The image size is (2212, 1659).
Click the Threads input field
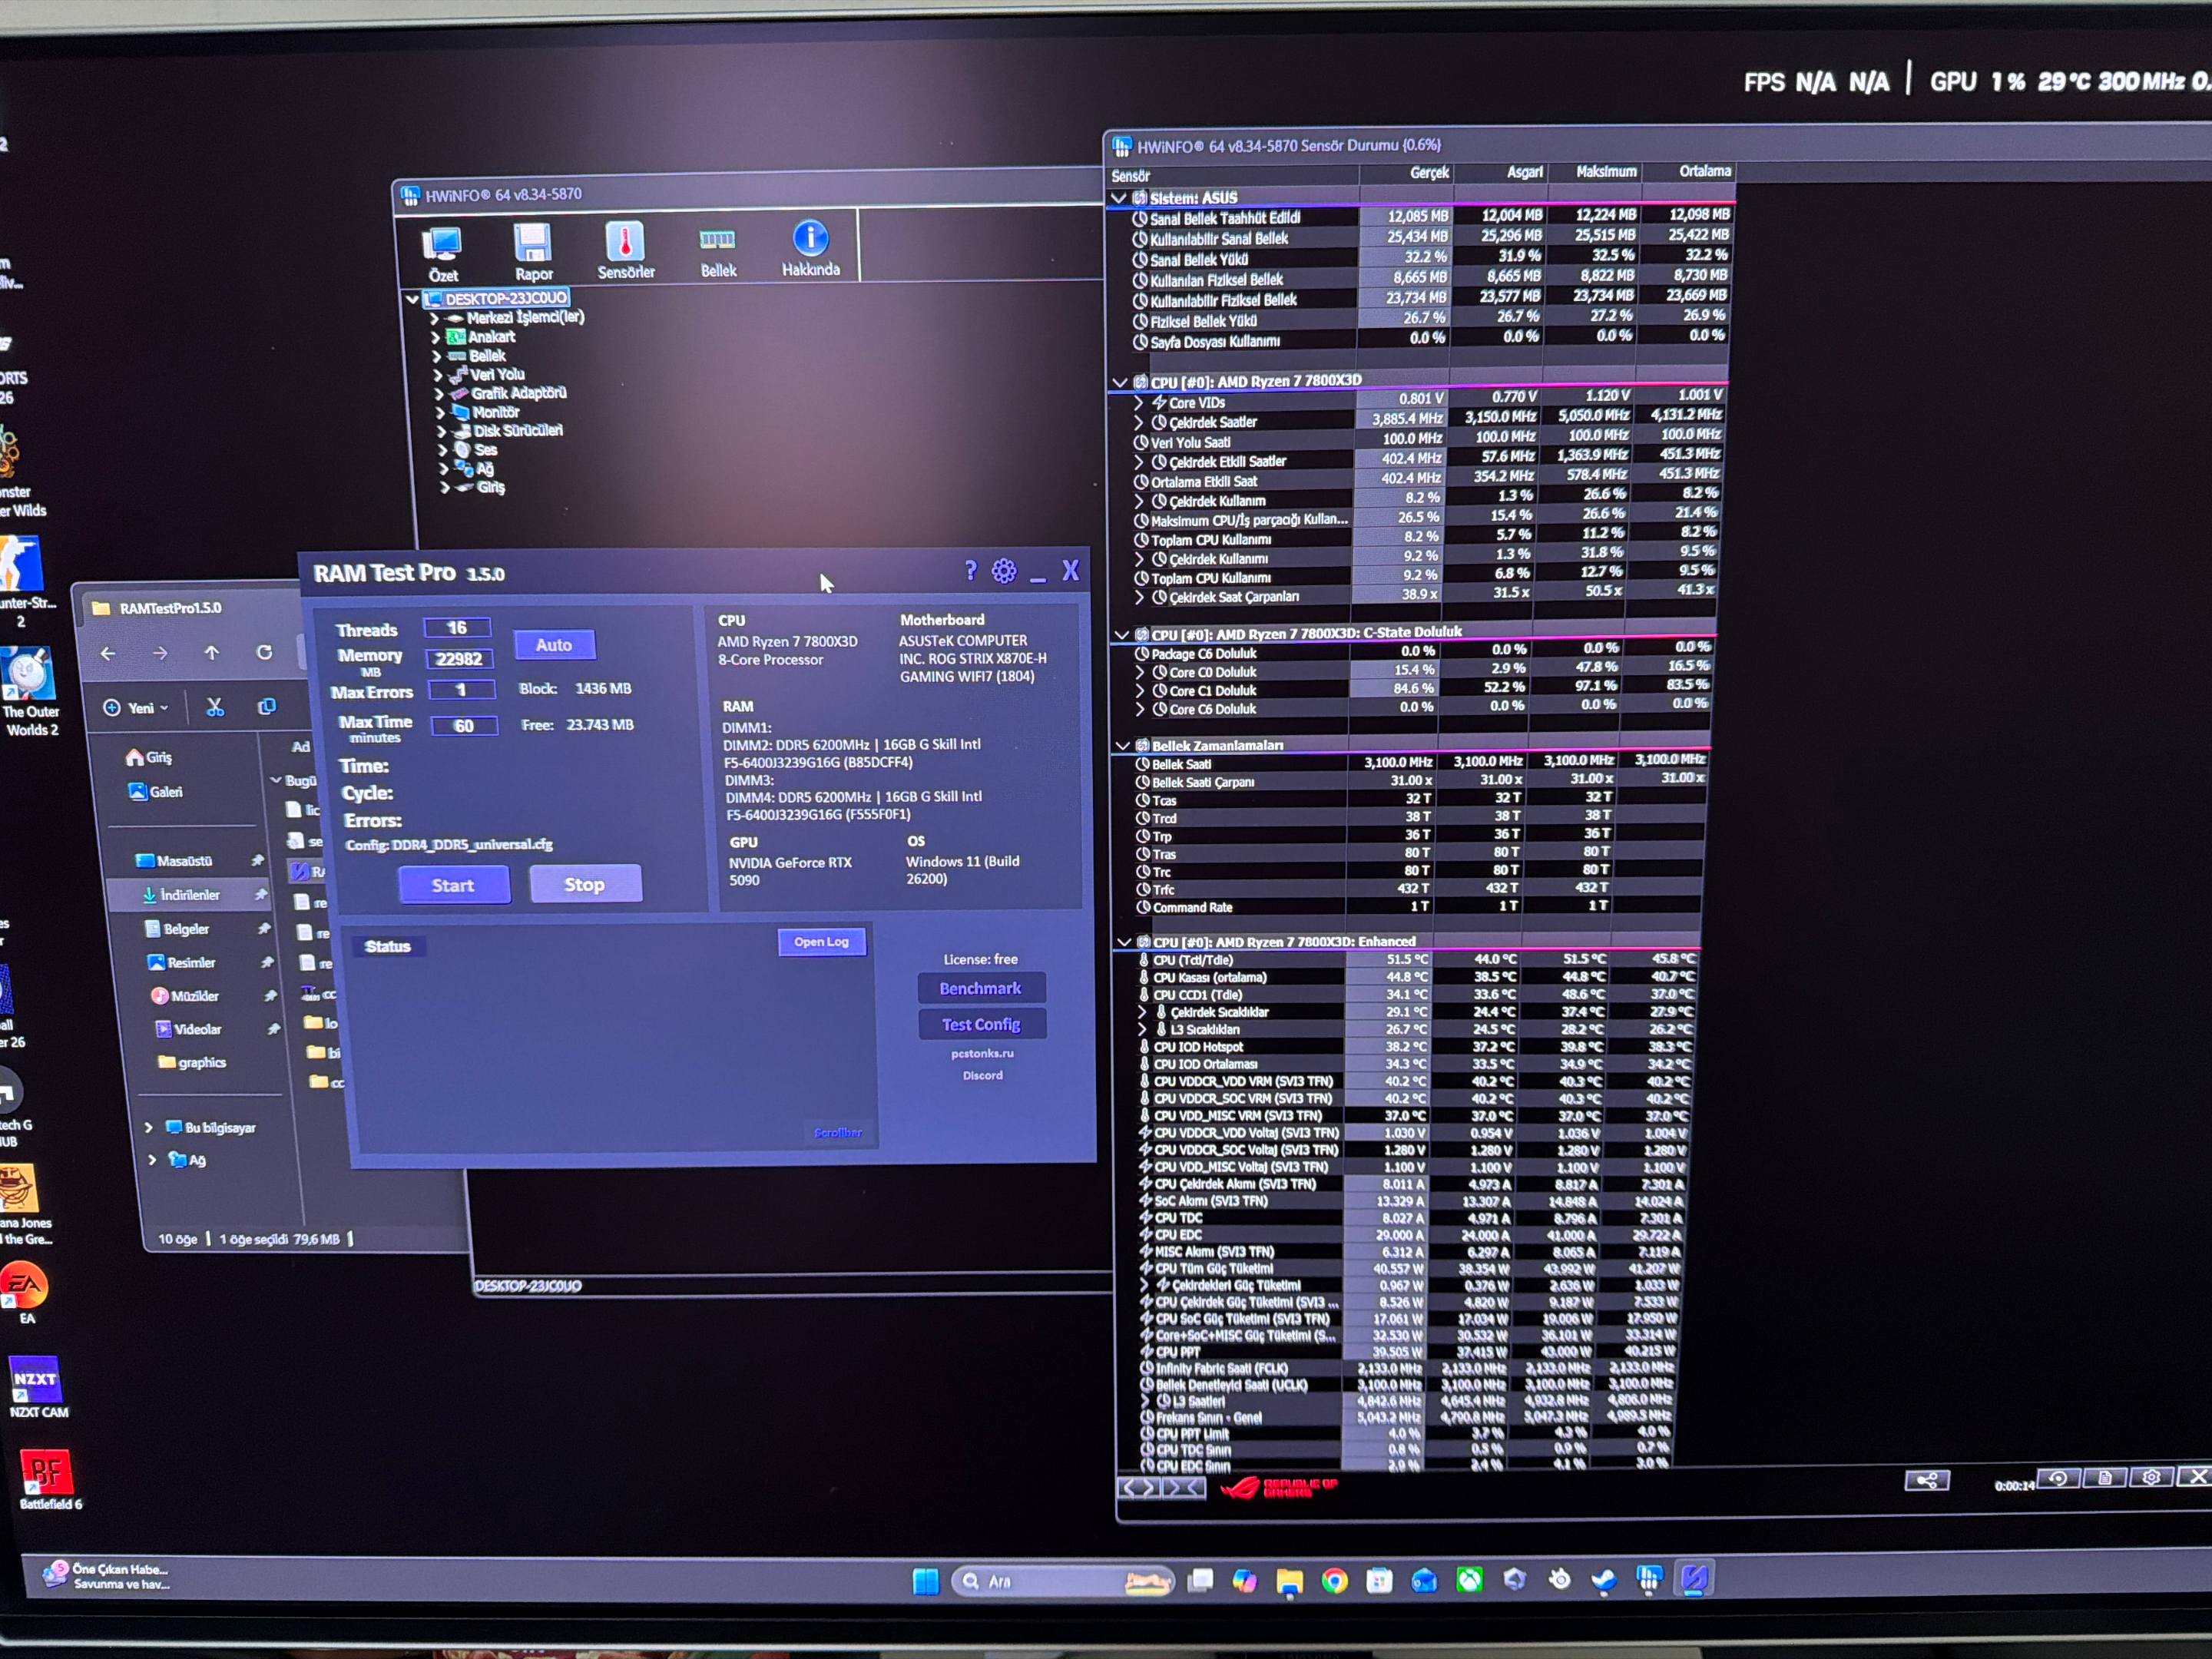pyautogui.click(x=457, y=628)
